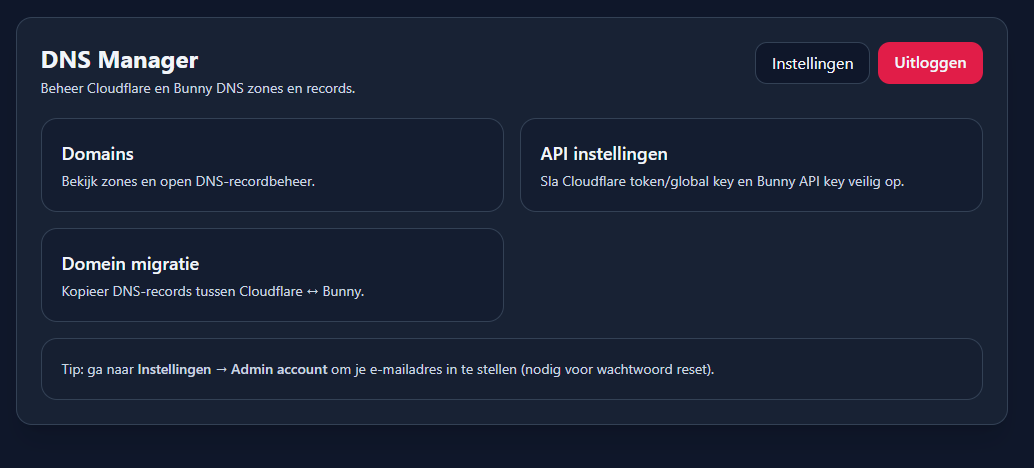Open the Domein migratie card heading
This screenshot has width=1034, height=468.
131,264
